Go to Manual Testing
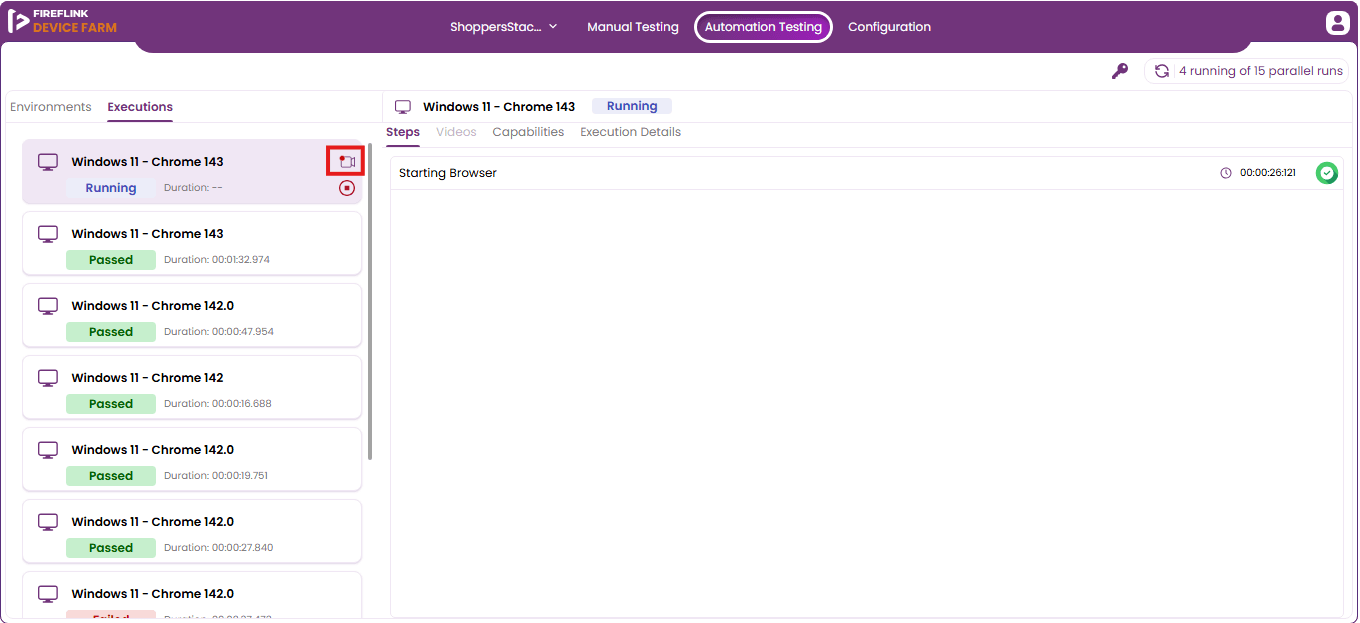The image size is (1360, 623). click(633, 27)
